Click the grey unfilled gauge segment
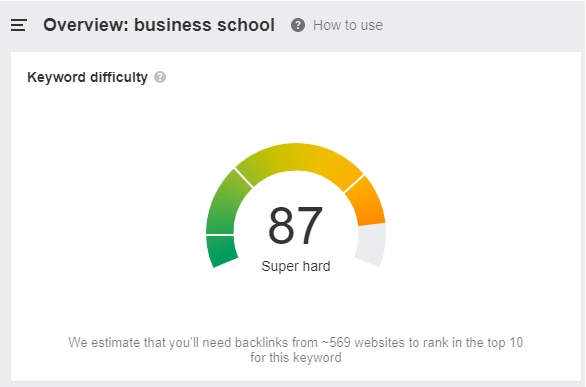Image resolution: width=586 pixels, height=387 pixels. click(371, 245)
